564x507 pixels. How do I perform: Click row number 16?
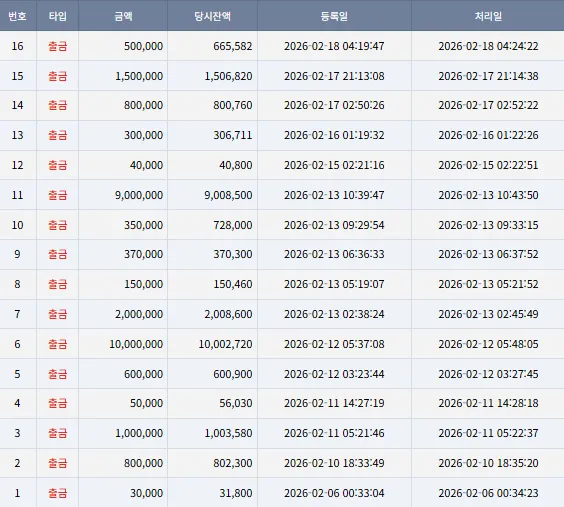click(17, 46)
